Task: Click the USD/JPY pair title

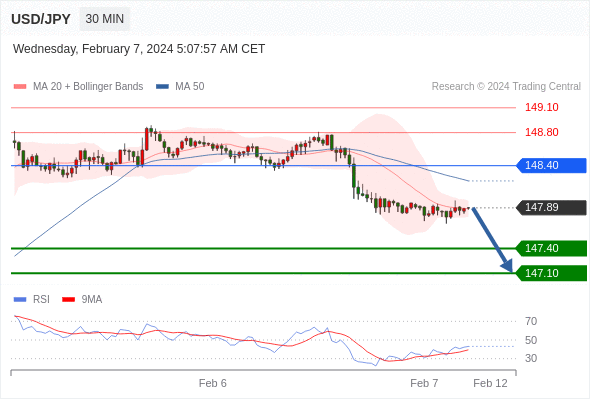Action: coord(41,19)
